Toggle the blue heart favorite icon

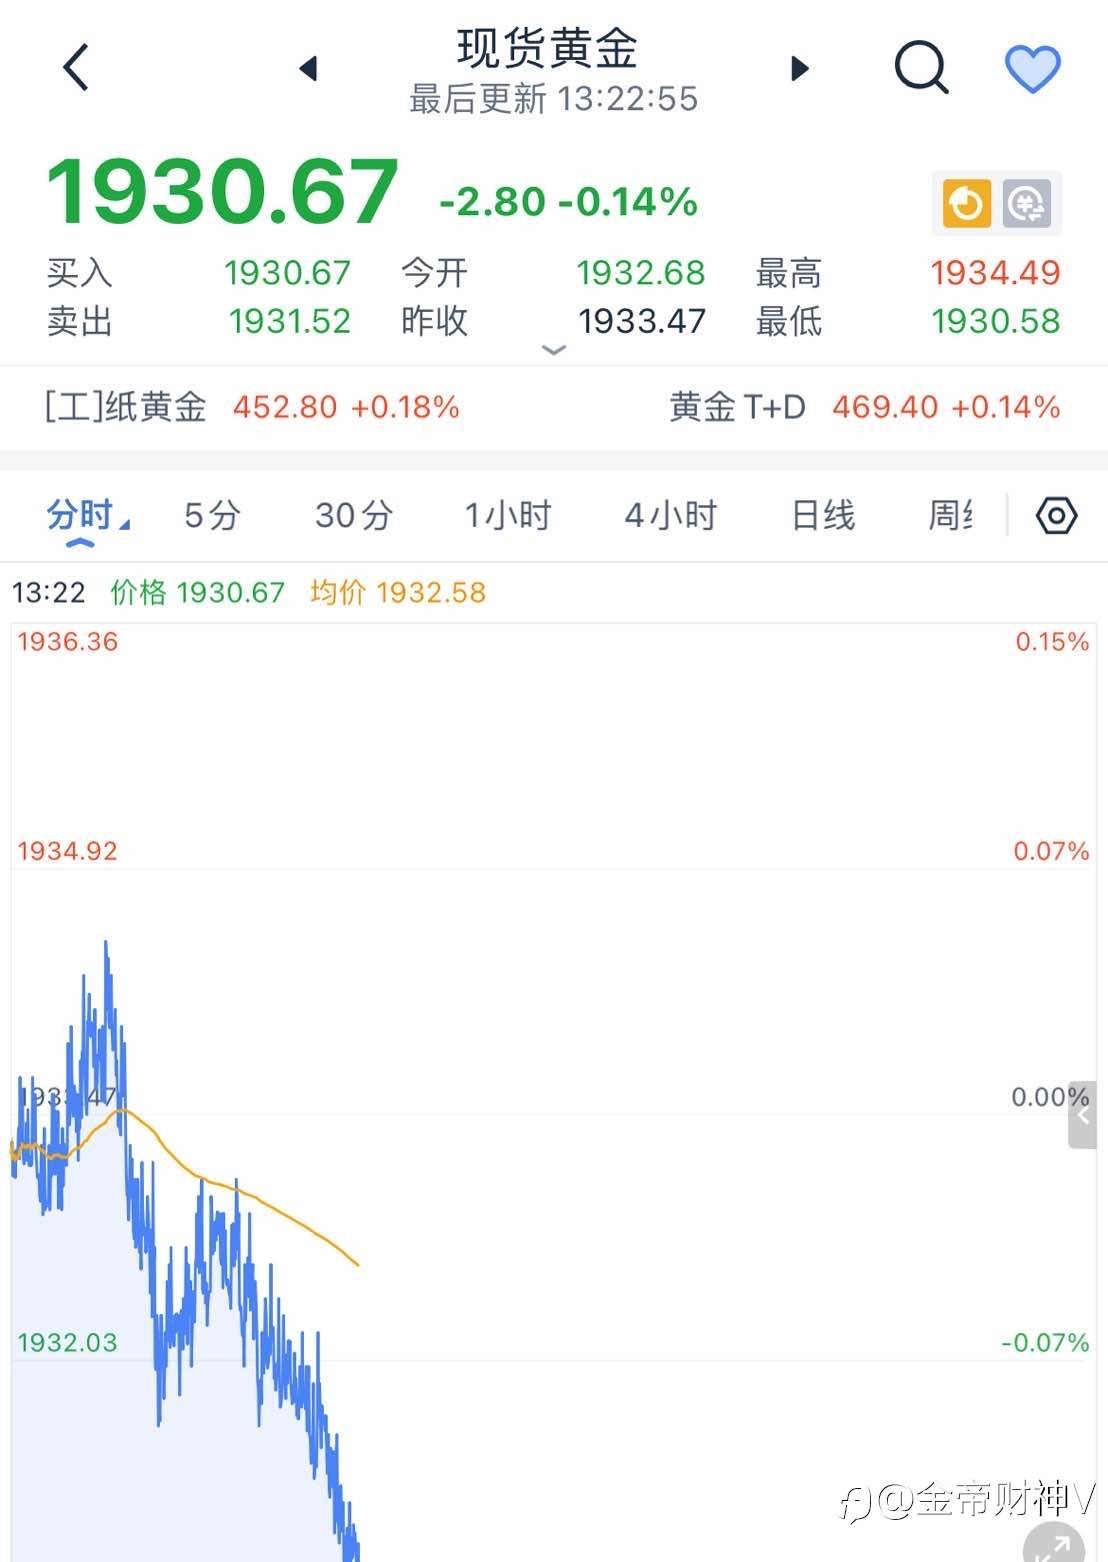tap(1032, 68)
